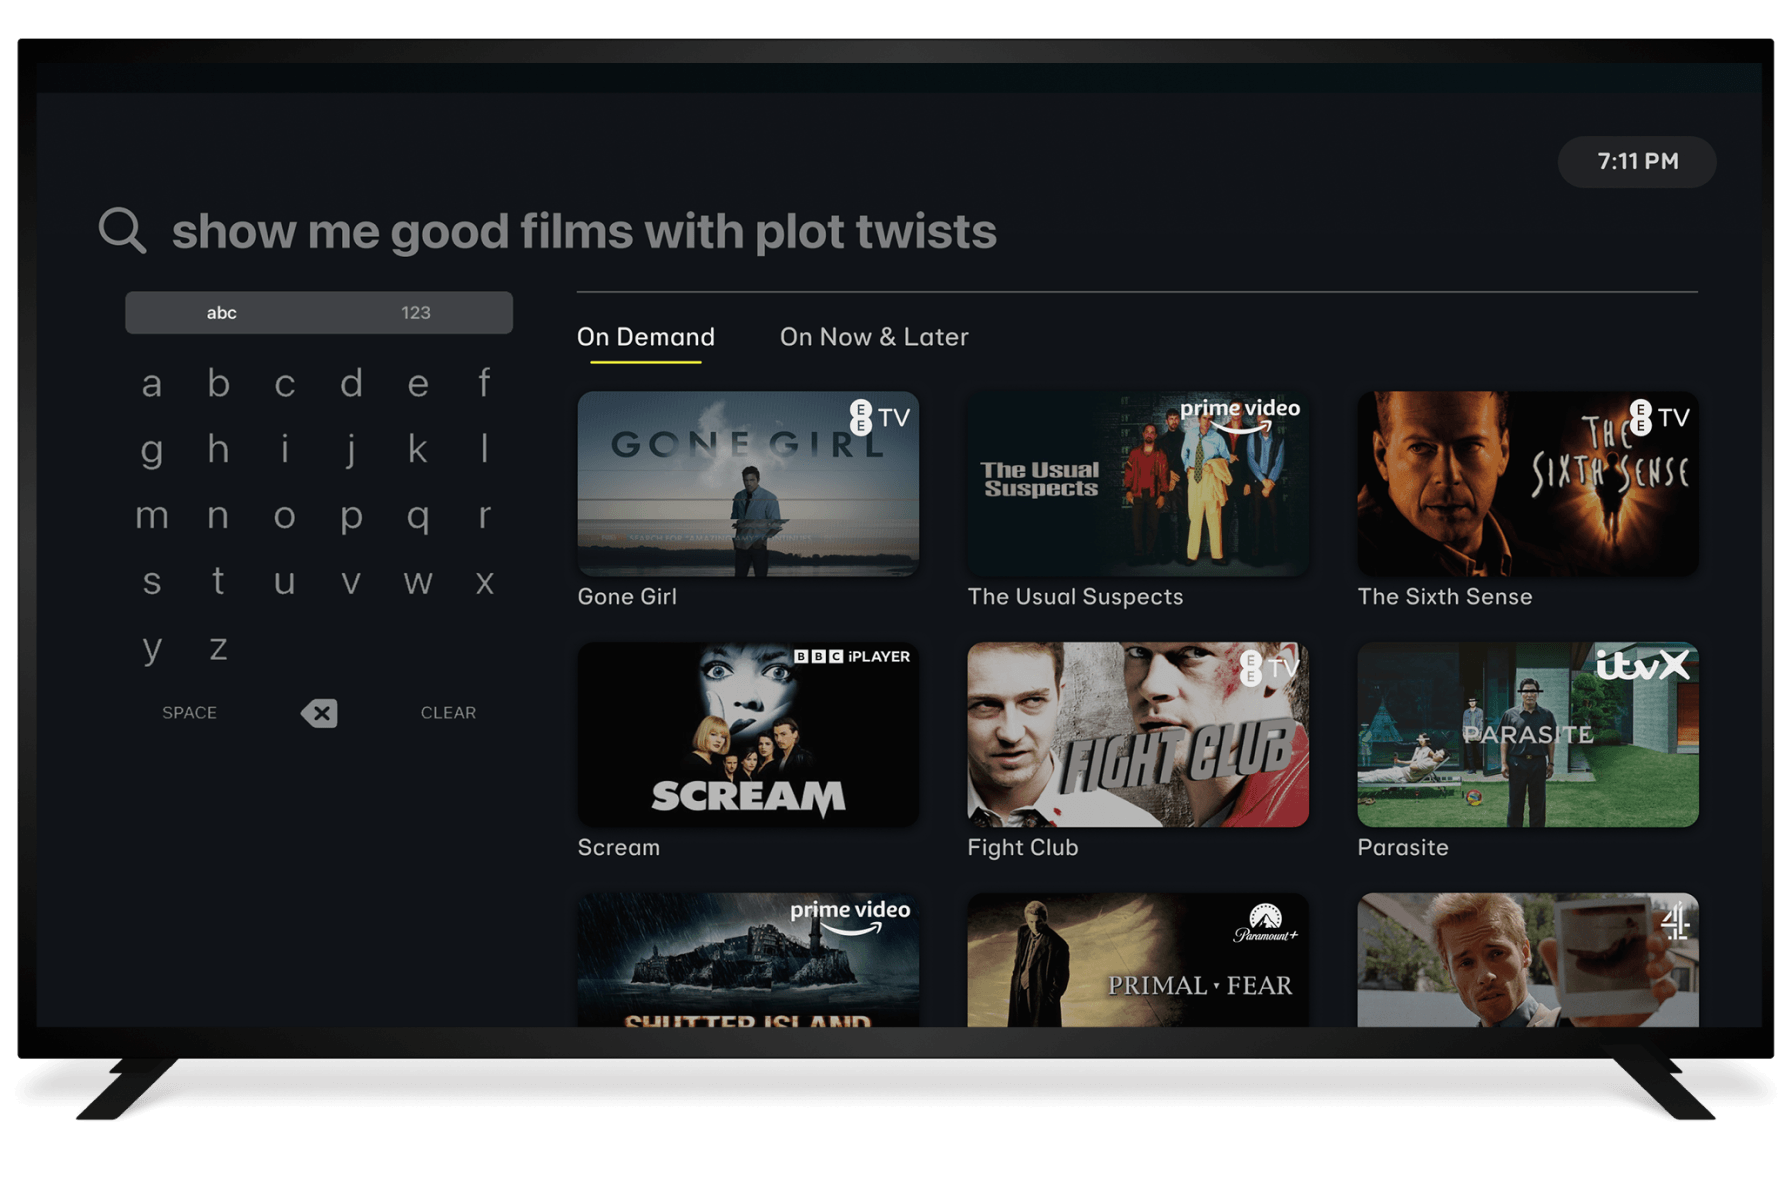1792x1195 pixels.
Task: Click Paramount+ logo on Primal Fear
Action: (x=1265, y=923)
